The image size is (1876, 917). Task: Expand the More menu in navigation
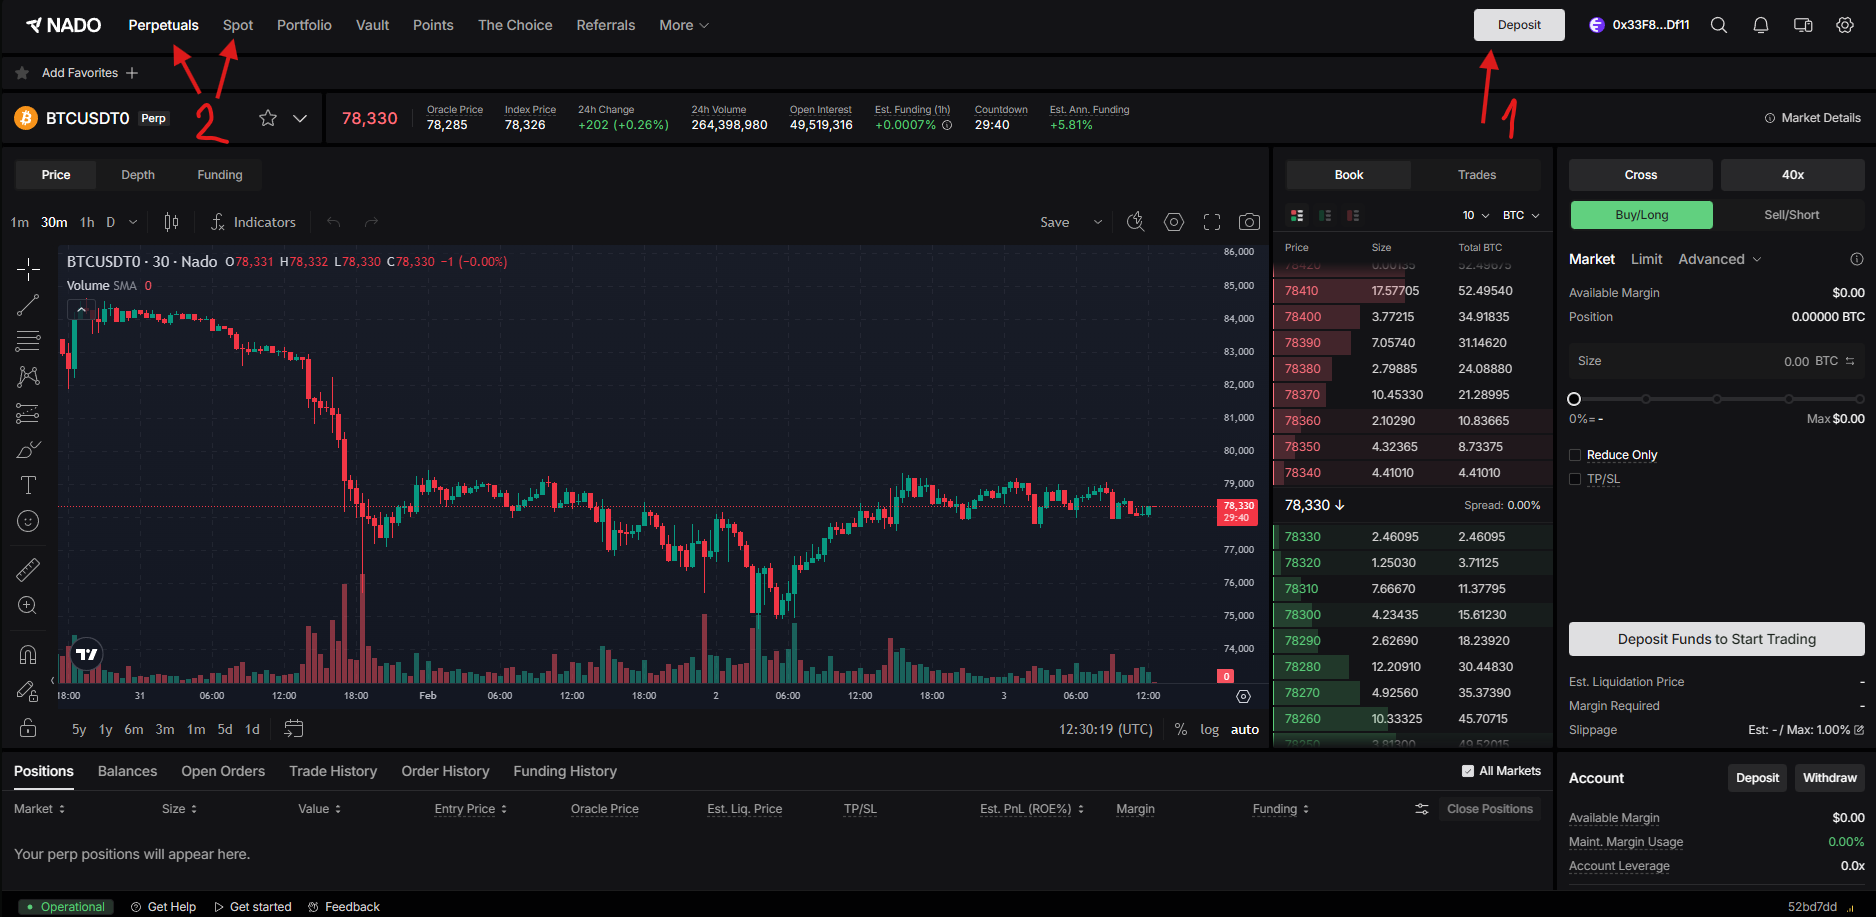[684, 25]
